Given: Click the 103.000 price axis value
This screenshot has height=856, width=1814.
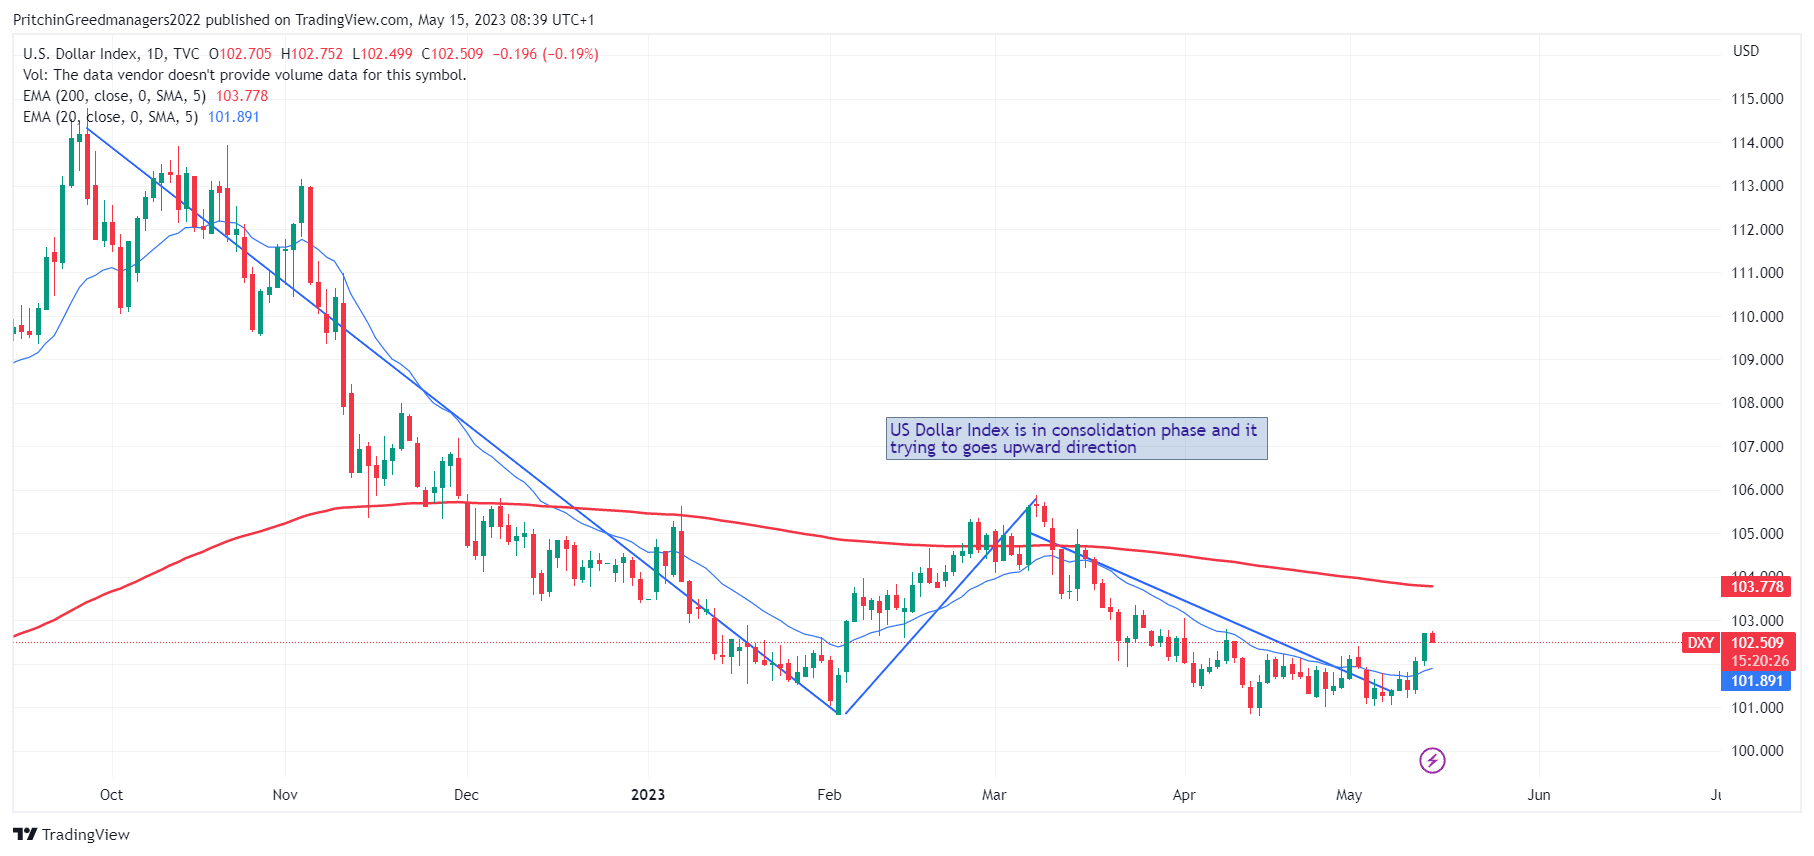Looking at the screenshot, I should tap(1757, 621).
